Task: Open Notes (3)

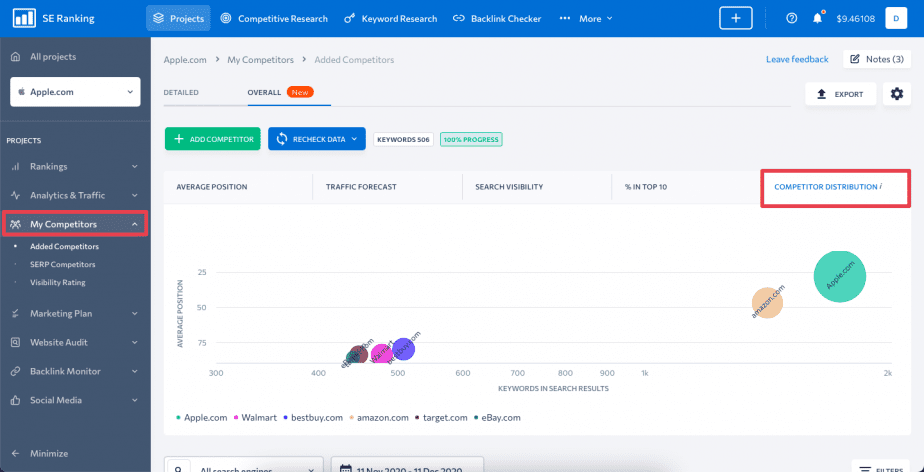Action: tap(877, 59)
